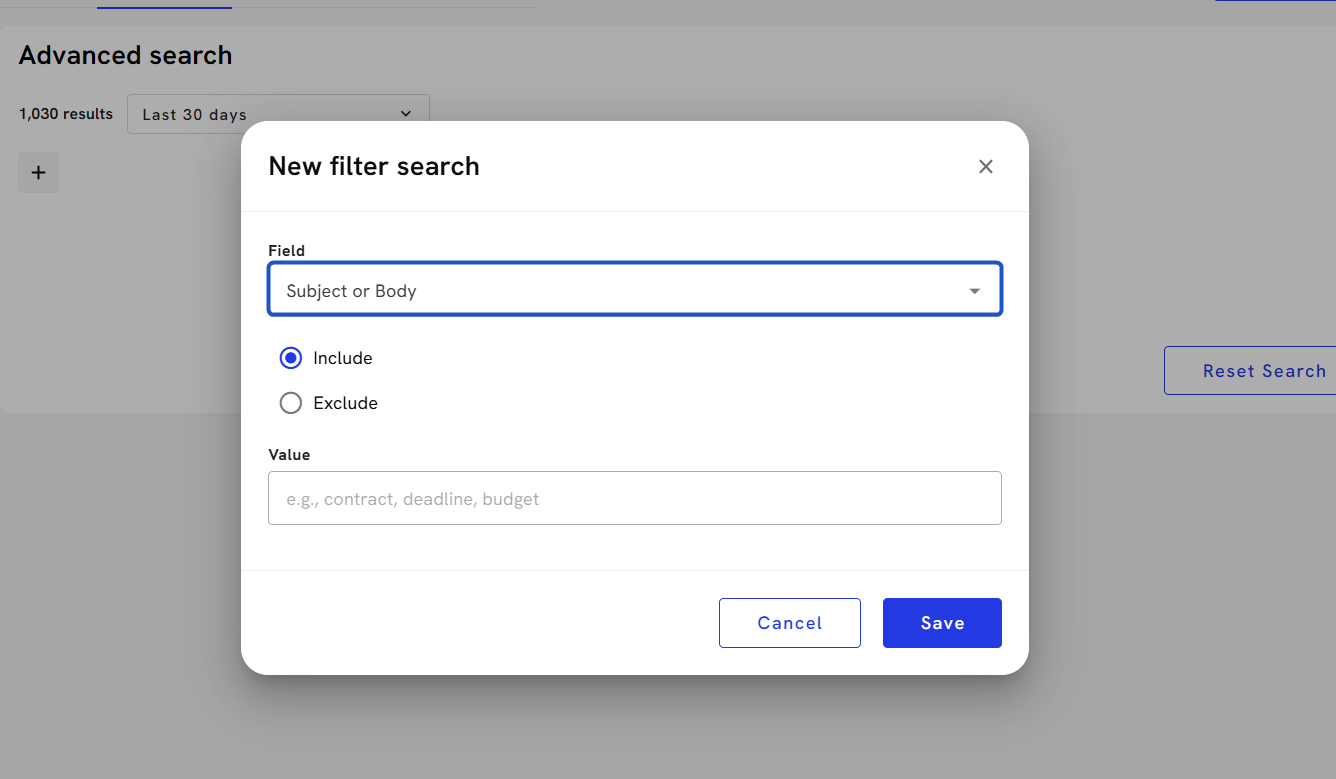Screen dimensions: 1336x779
Task: Select the Exclude radio button
Action: click(291, 403)
